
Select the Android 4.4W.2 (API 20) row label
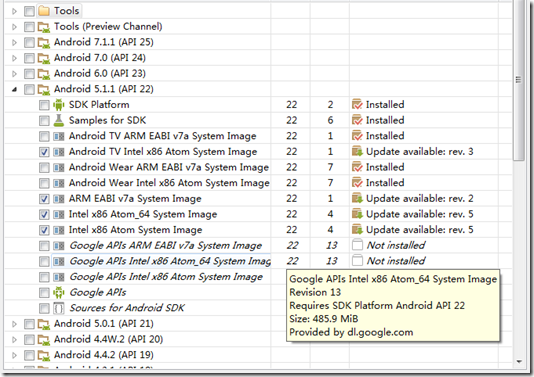click(108, 339)
